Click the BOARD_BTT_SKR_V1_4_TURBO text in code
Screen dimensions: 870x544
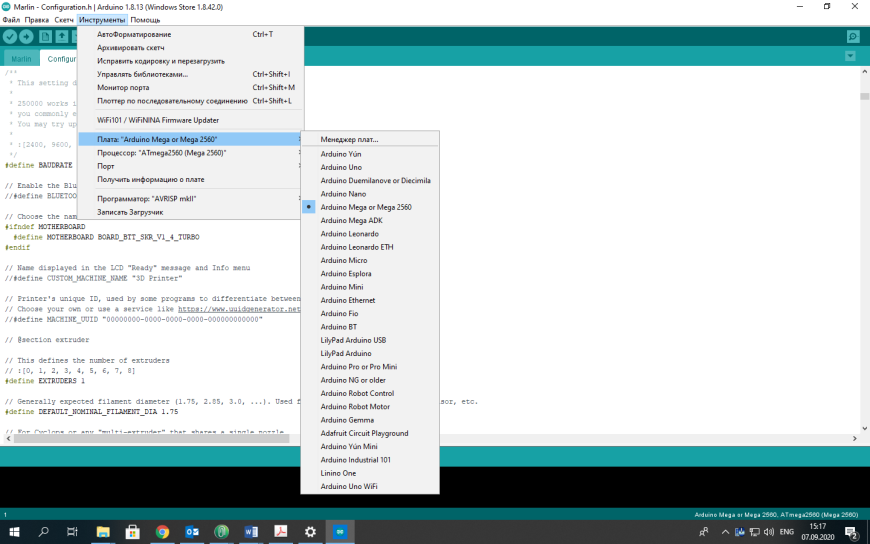(x=148, y=237)
